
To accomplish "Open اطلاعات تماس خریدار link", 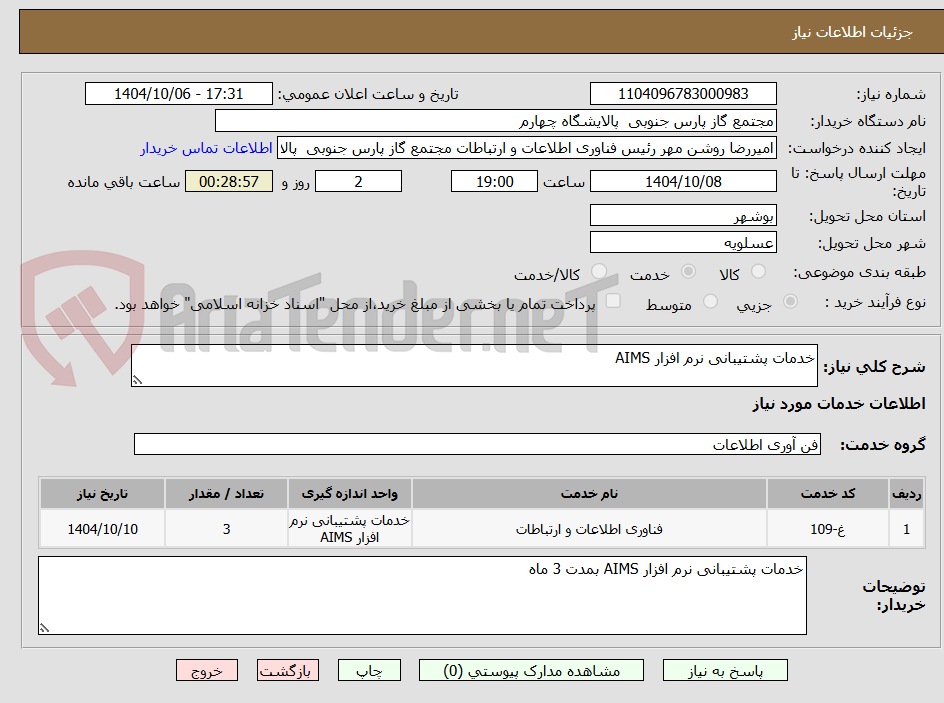I will (206, 148).
